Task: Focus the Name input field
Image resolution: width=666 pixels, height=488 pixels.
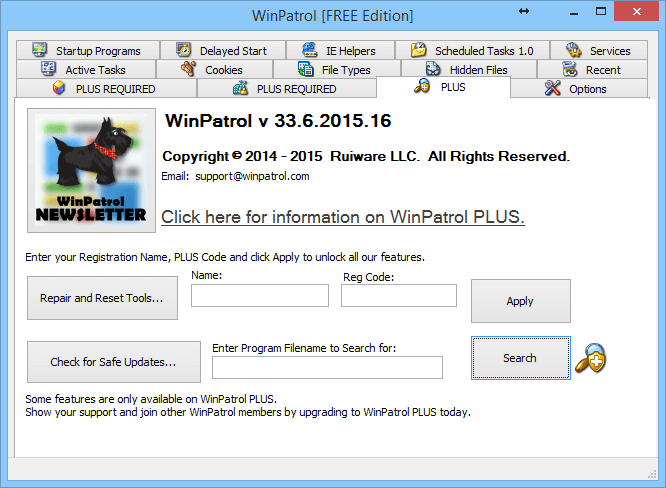Action: (x=260, y=296)
